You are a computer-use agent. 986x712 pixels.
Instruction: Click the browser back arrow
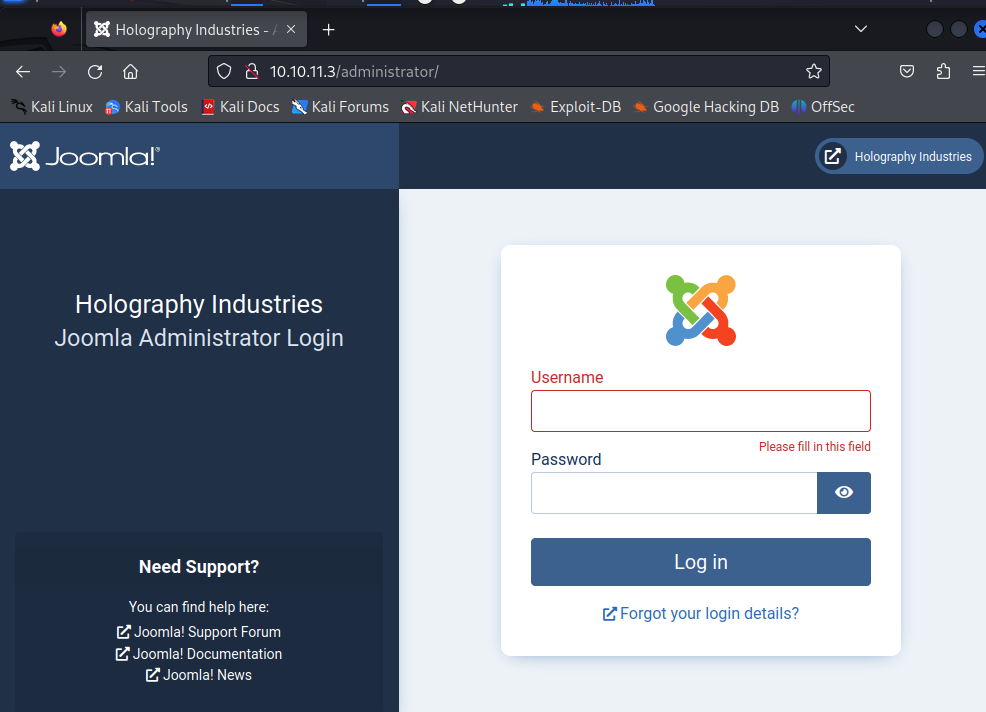coord(23,72)
